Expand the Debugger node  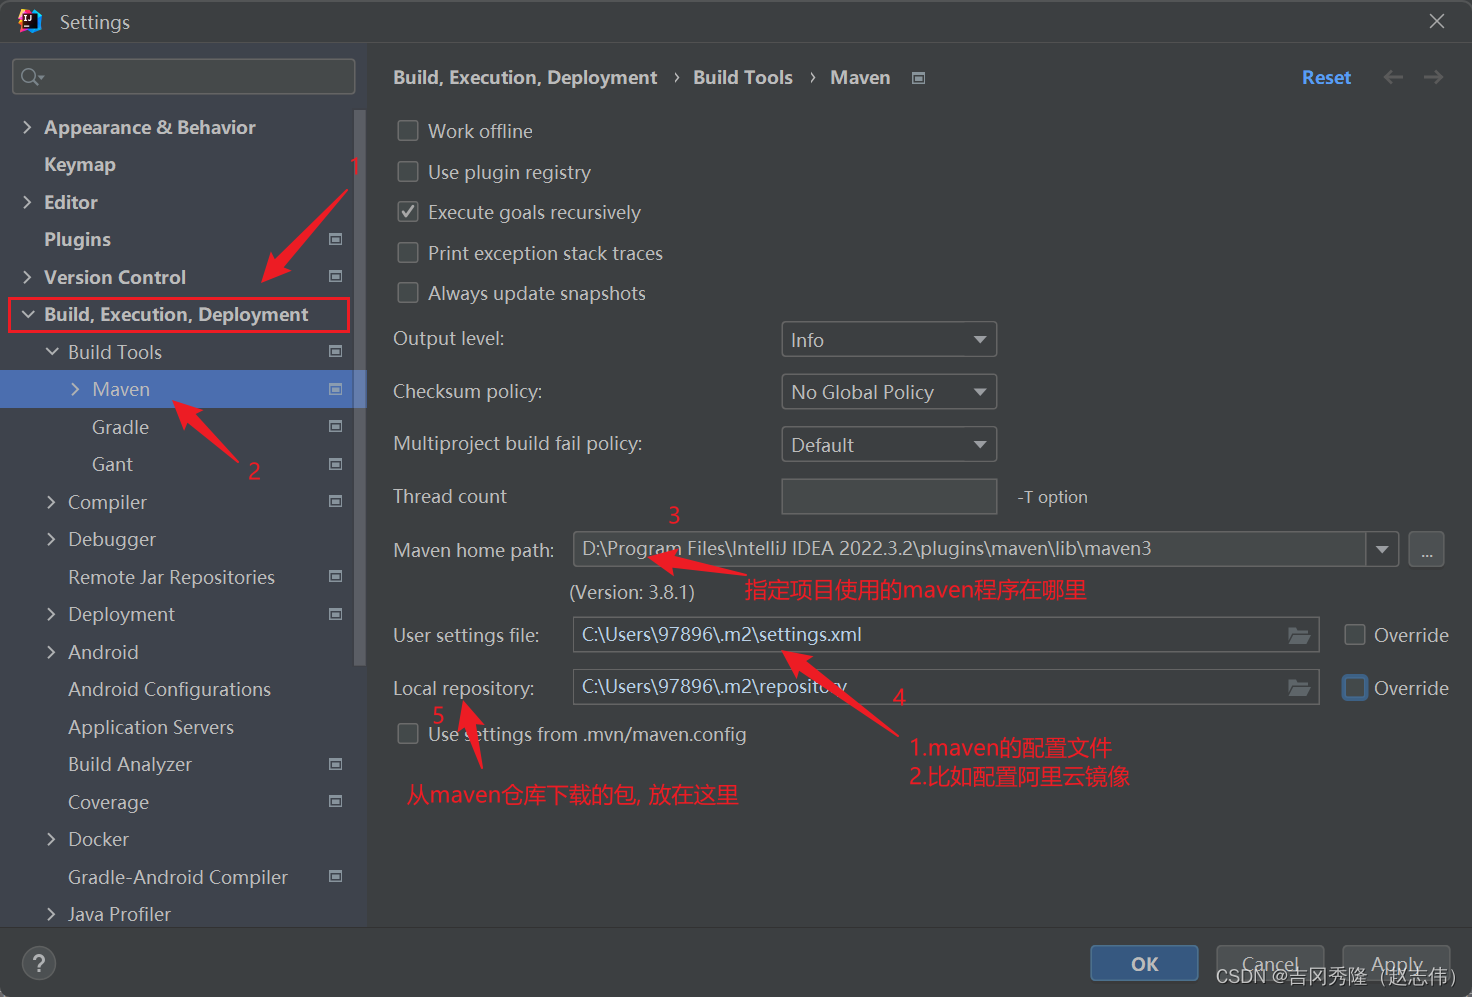[52, 539]
